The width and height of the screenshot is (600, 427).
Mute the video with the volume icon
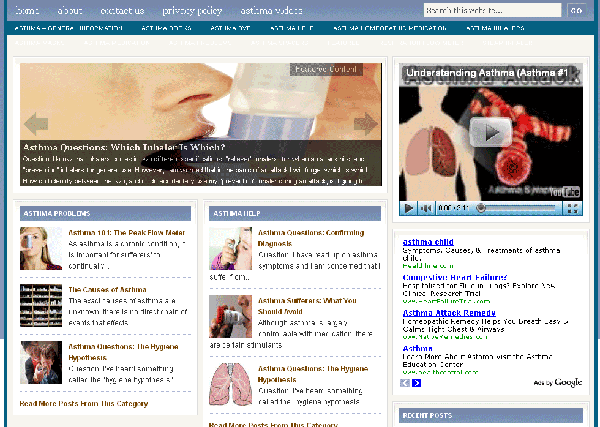tap(426, 208)
